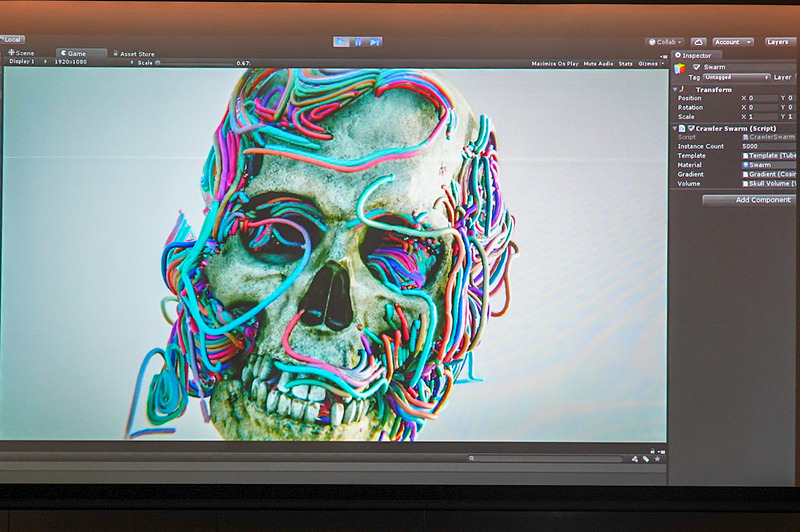Click the Scale X input field
The height and width of the screenshot is (532, 800).
click(x=762, y=116)
